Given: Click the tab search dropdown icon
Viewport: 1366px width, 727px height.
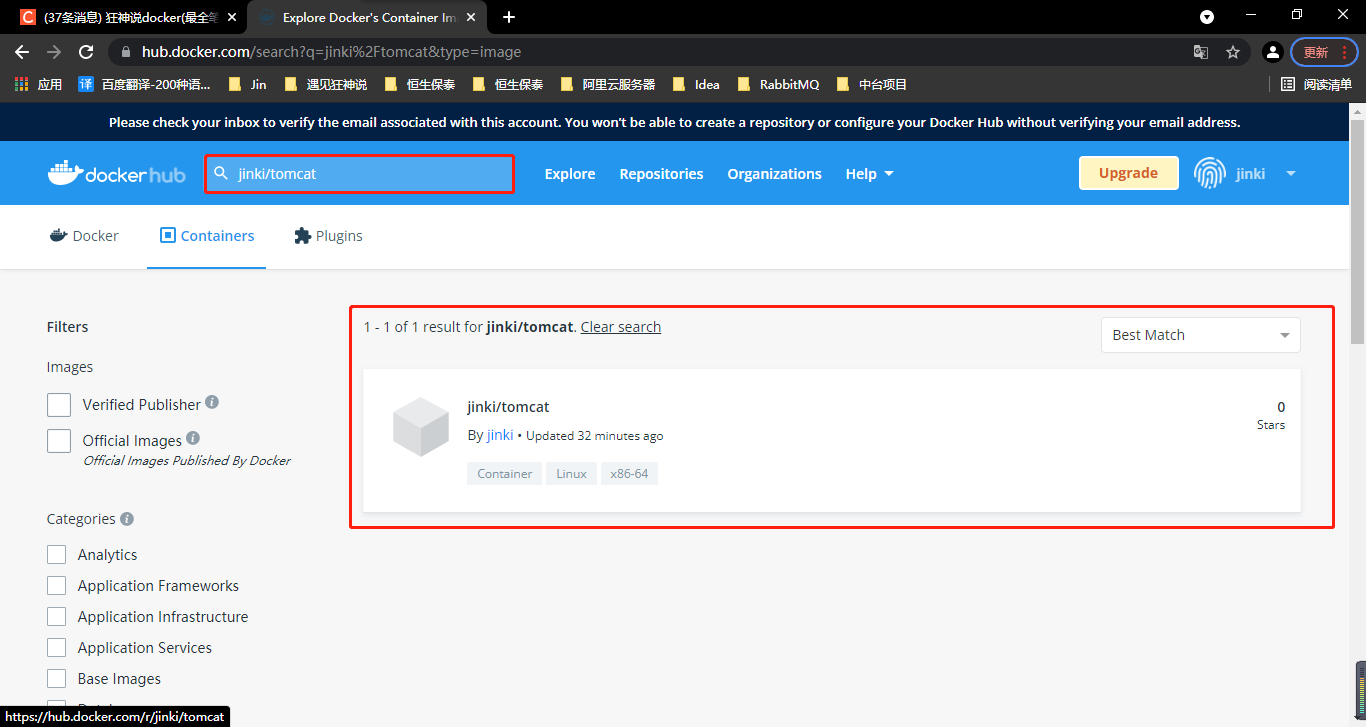Looking at the screenshot, I should (1207, 17).
